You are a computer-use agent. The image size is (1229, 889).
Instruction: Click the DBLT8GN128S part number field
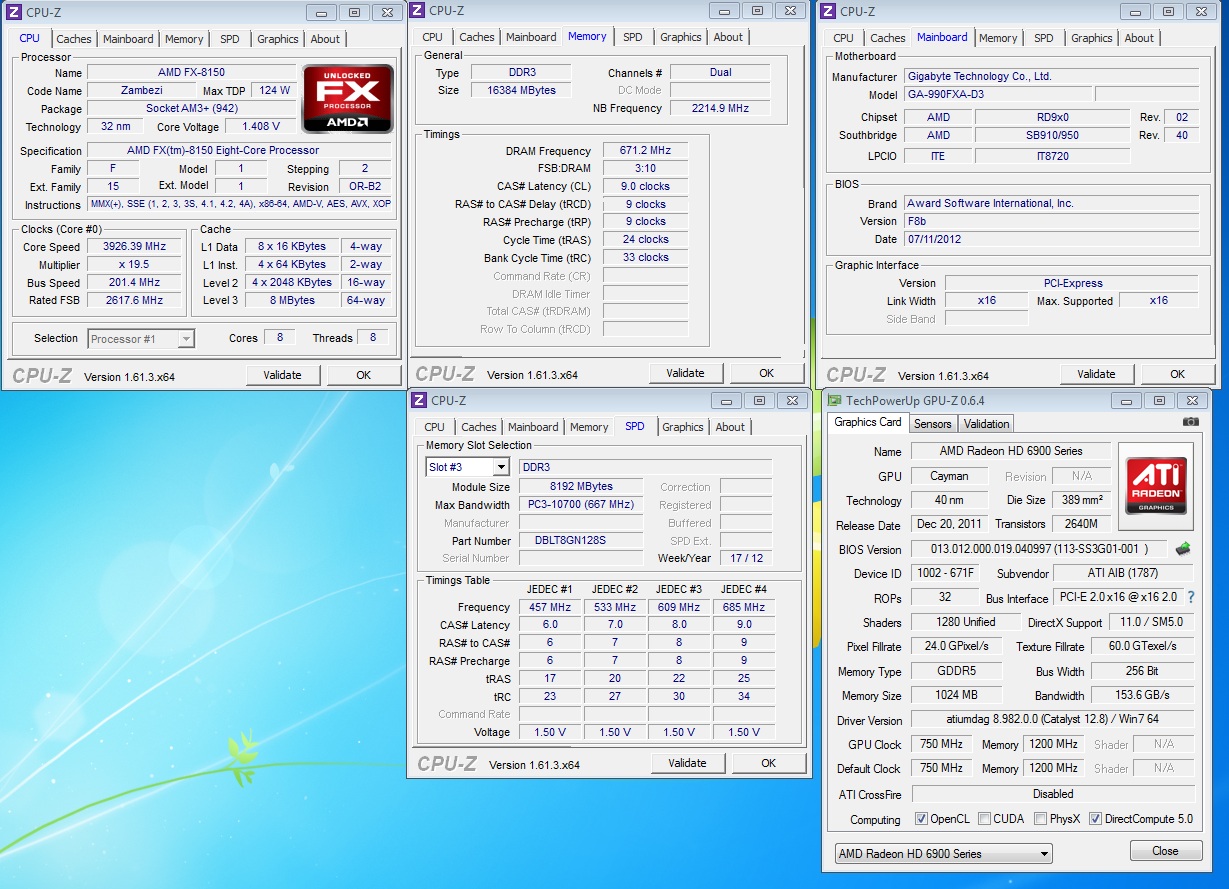[581, 541]
